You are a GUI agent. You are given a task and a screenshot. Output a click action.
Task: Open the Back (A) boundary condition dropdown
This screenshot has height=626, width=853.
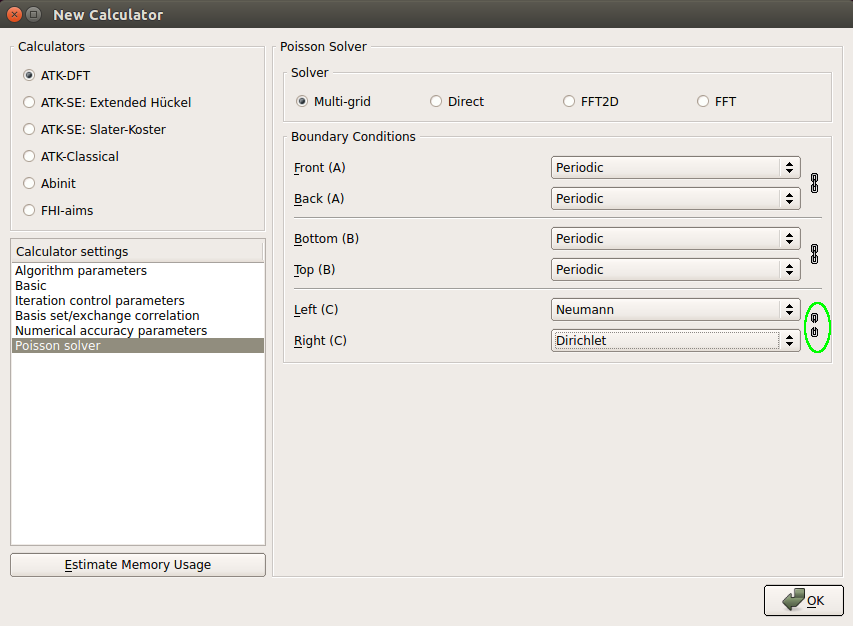pyautogui.click(x=676, y=199)
